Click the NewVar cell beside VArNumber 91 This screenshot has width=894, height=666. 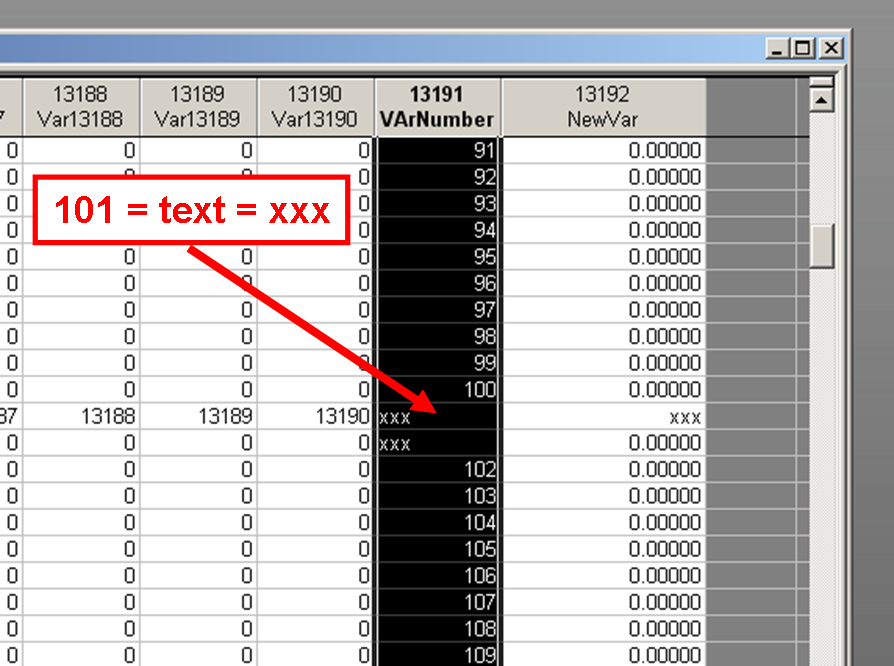(x=603, y=151)
